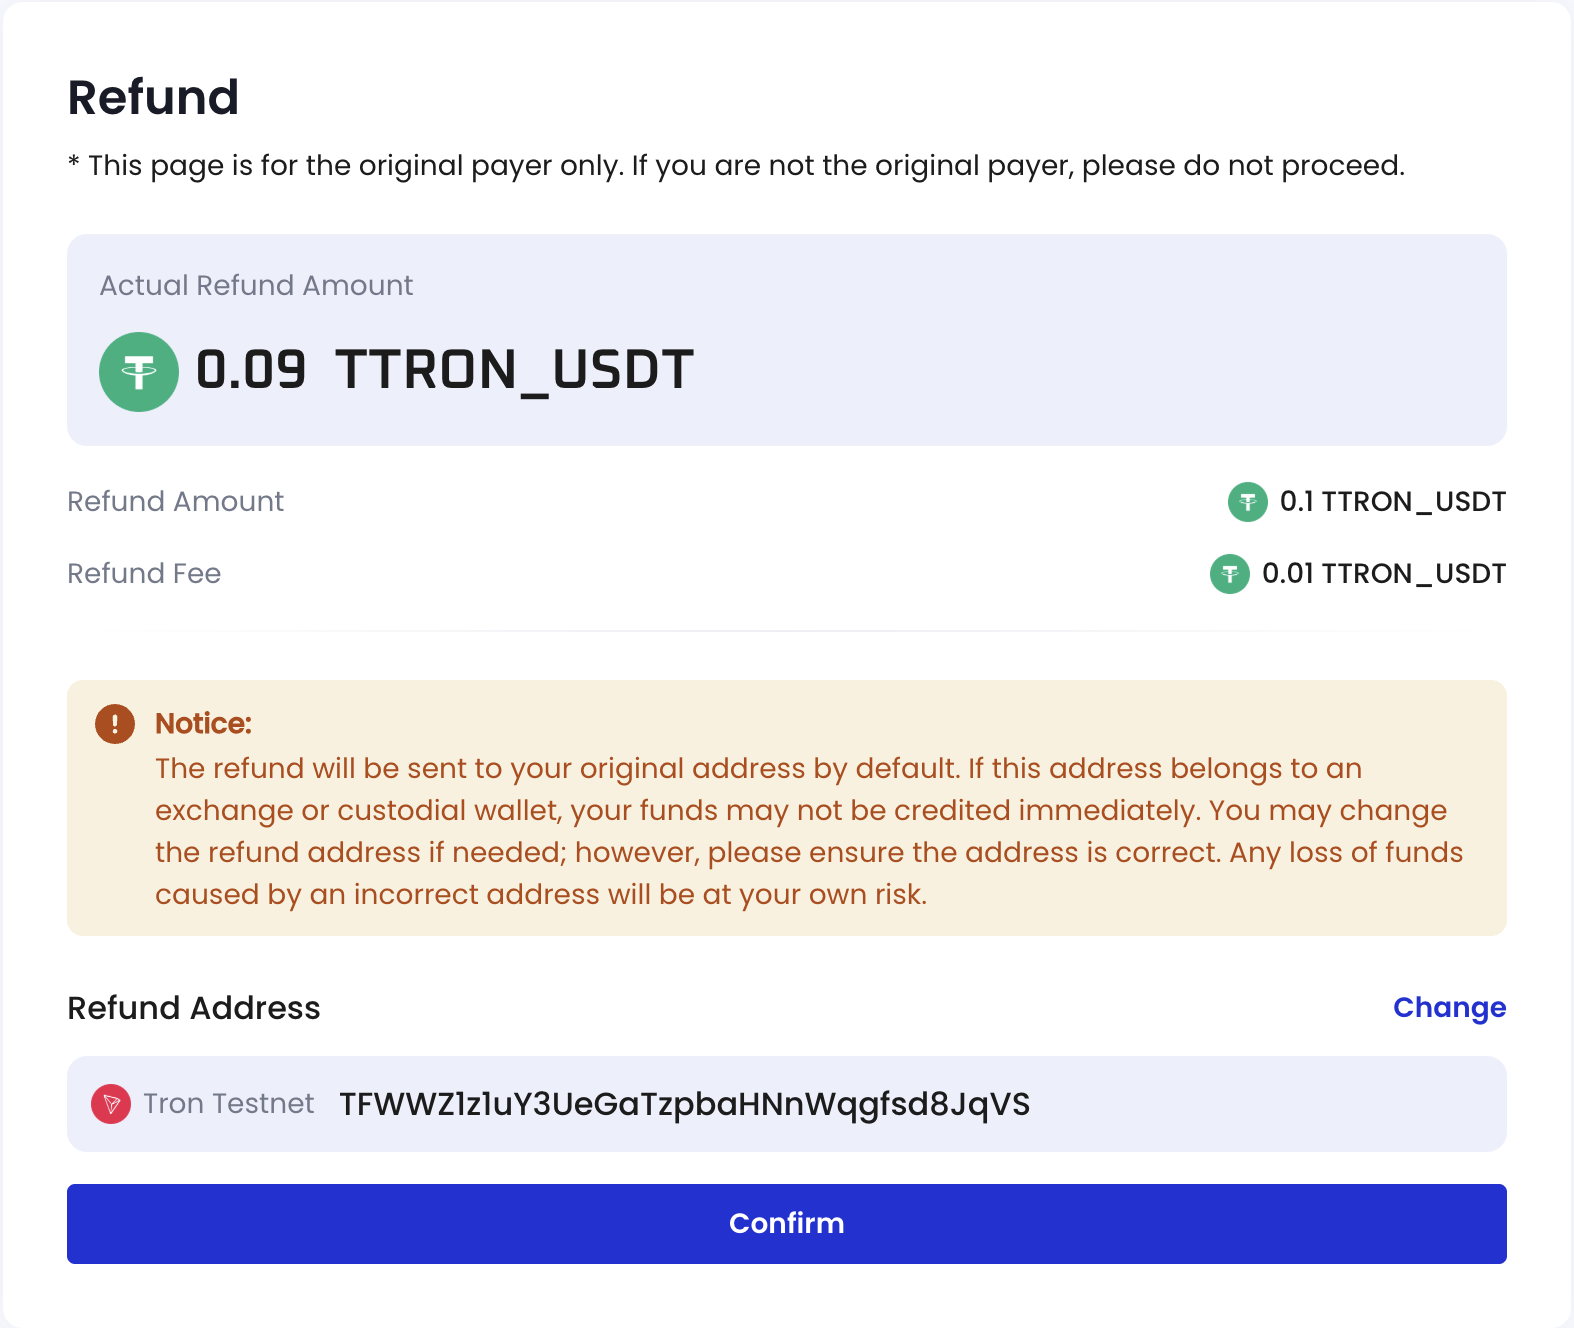Viewport: 1574px width, 1328px height.
Task: Click the exclamation icon in the notice banner
Action: pyautogui.click(x=114, y=723)
